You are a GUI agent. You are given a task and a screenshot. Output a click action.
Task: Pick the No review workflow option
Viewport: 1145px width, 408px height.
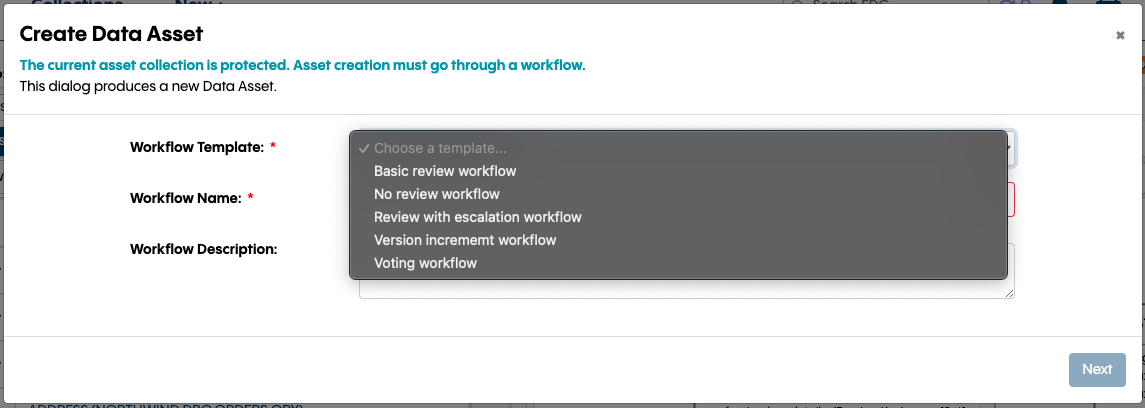(x=436, y=194)
